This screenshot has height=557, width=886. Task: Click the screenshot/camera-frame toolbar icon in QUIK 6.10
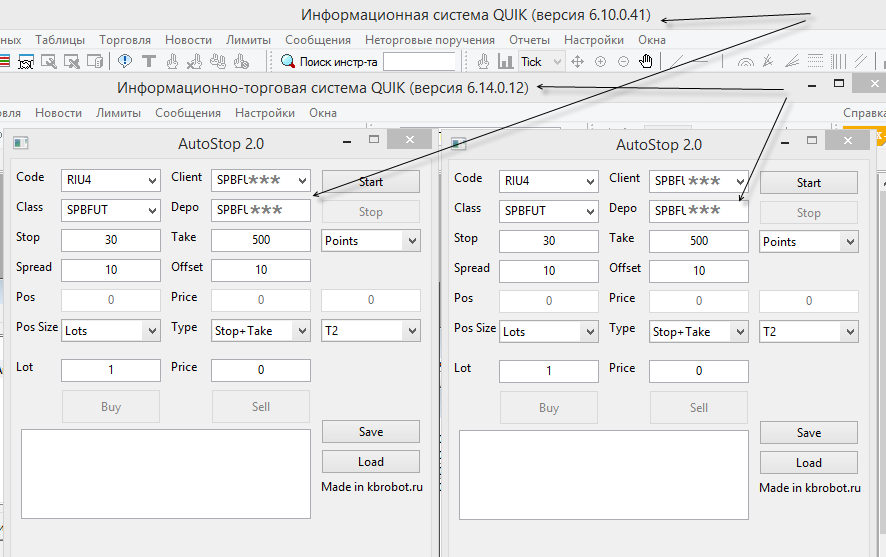click(x=26, y=62)
